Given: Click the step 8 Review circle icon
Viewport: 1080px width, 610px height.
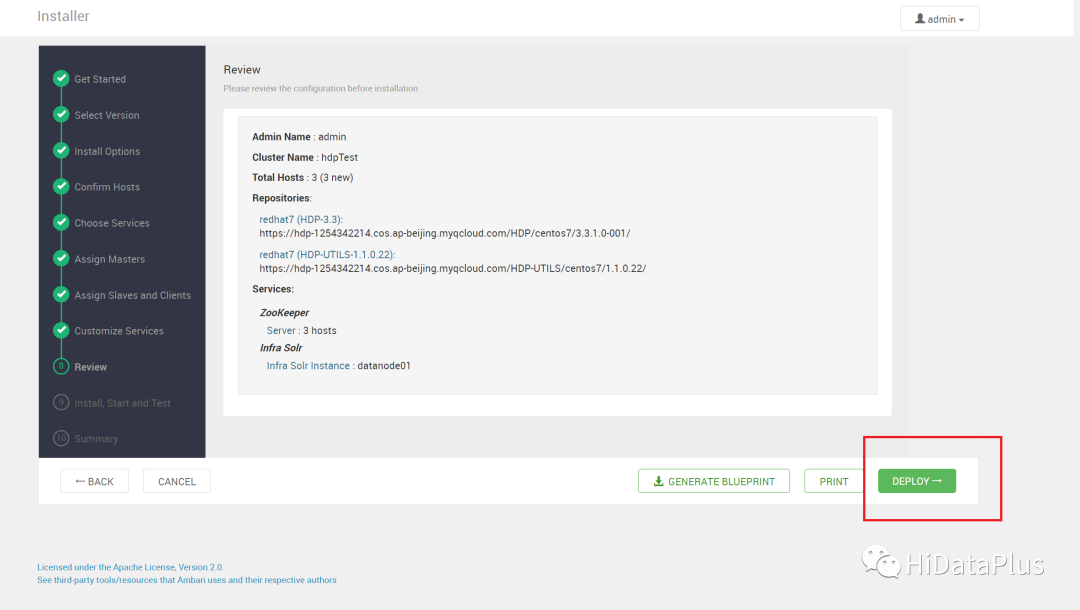Looking at the screenshot, I should click(x=61, y=366).
